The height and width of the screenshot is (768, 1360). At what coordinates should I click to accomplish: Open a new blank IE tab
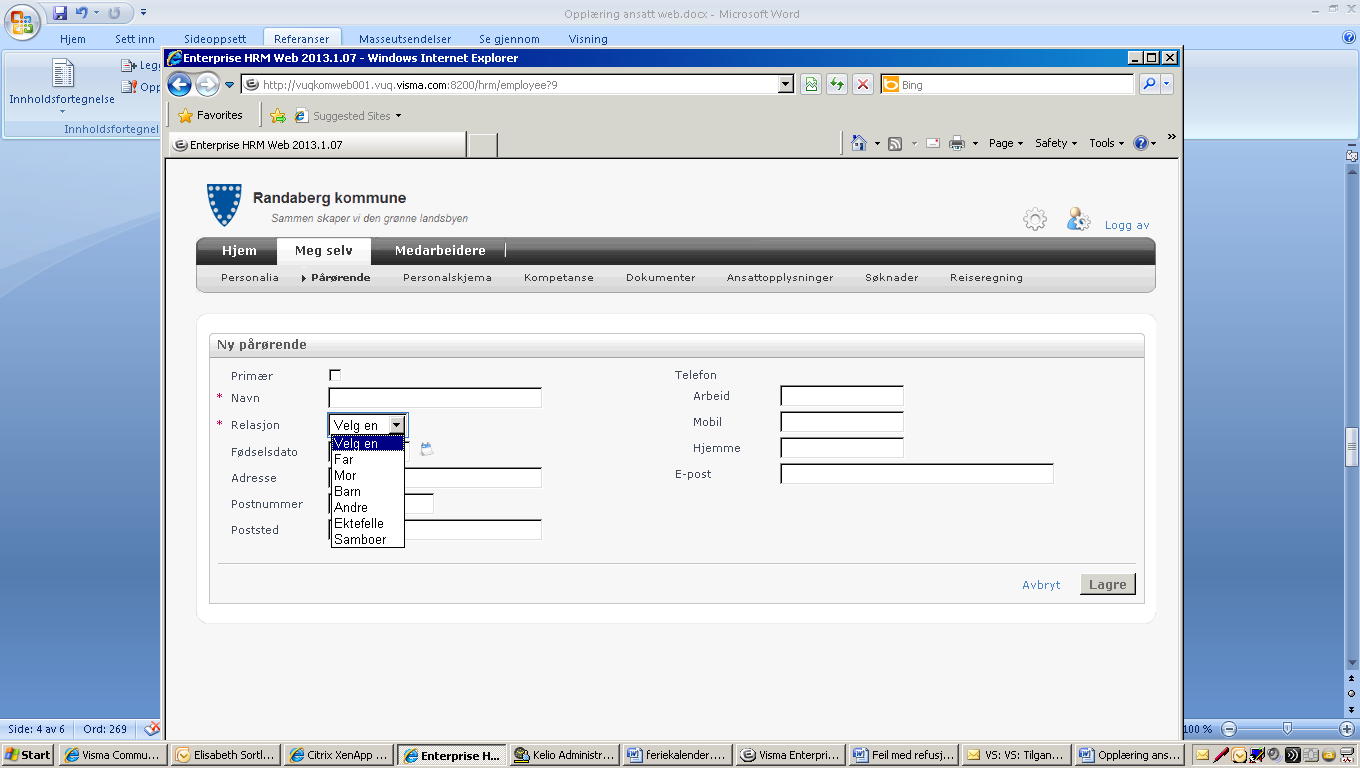coord(483,145)
